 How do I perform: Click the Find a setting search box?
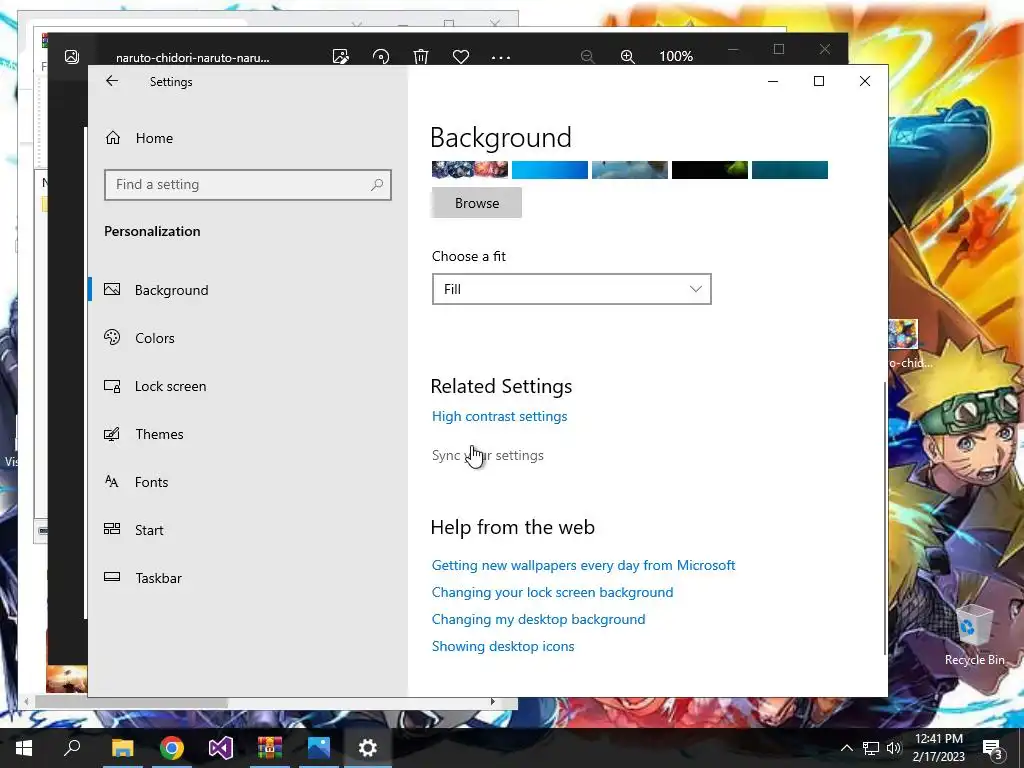(248, 185)
